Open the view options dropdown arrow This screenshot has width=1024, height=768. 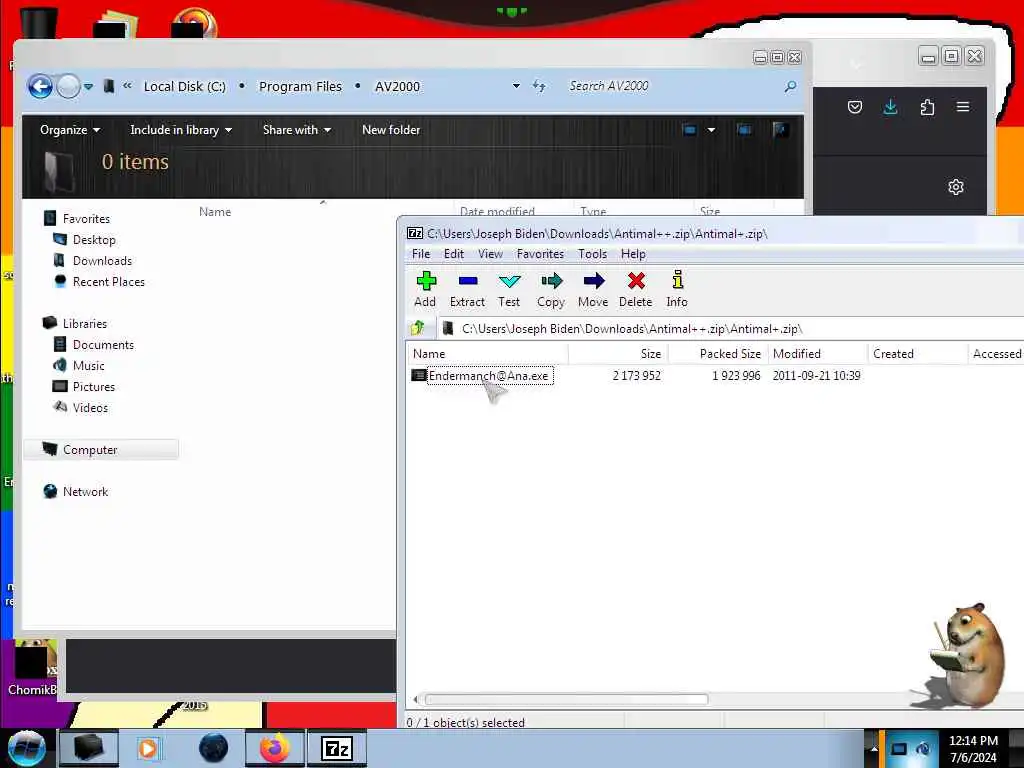711,130
